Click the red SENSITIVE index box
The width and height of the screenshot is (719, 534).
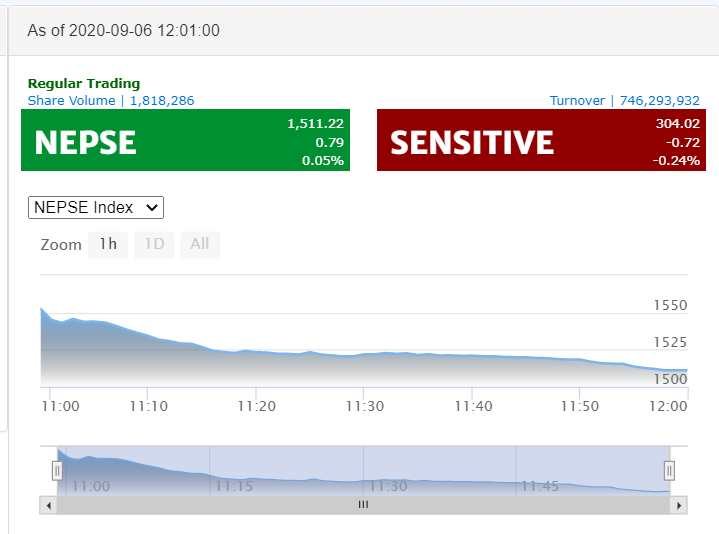click(541, 140)
